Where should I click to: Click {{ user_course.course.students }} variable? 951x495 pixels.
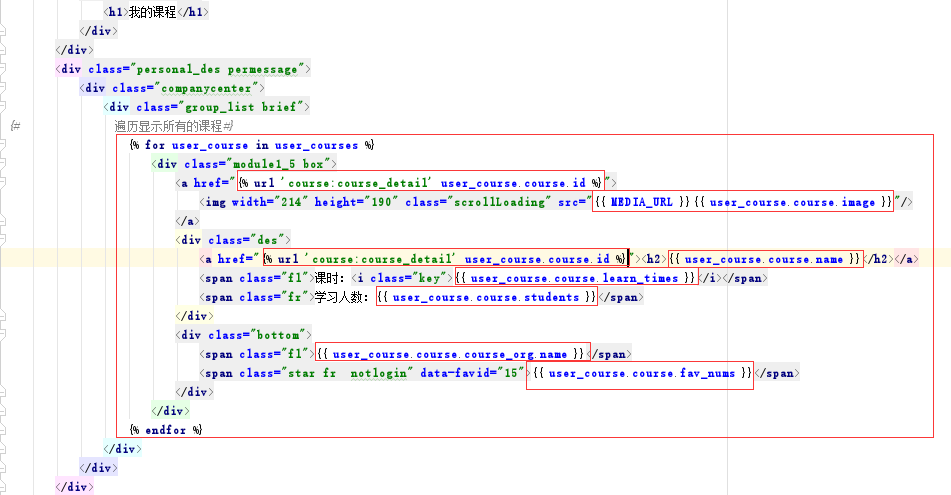tap(487, 297)
